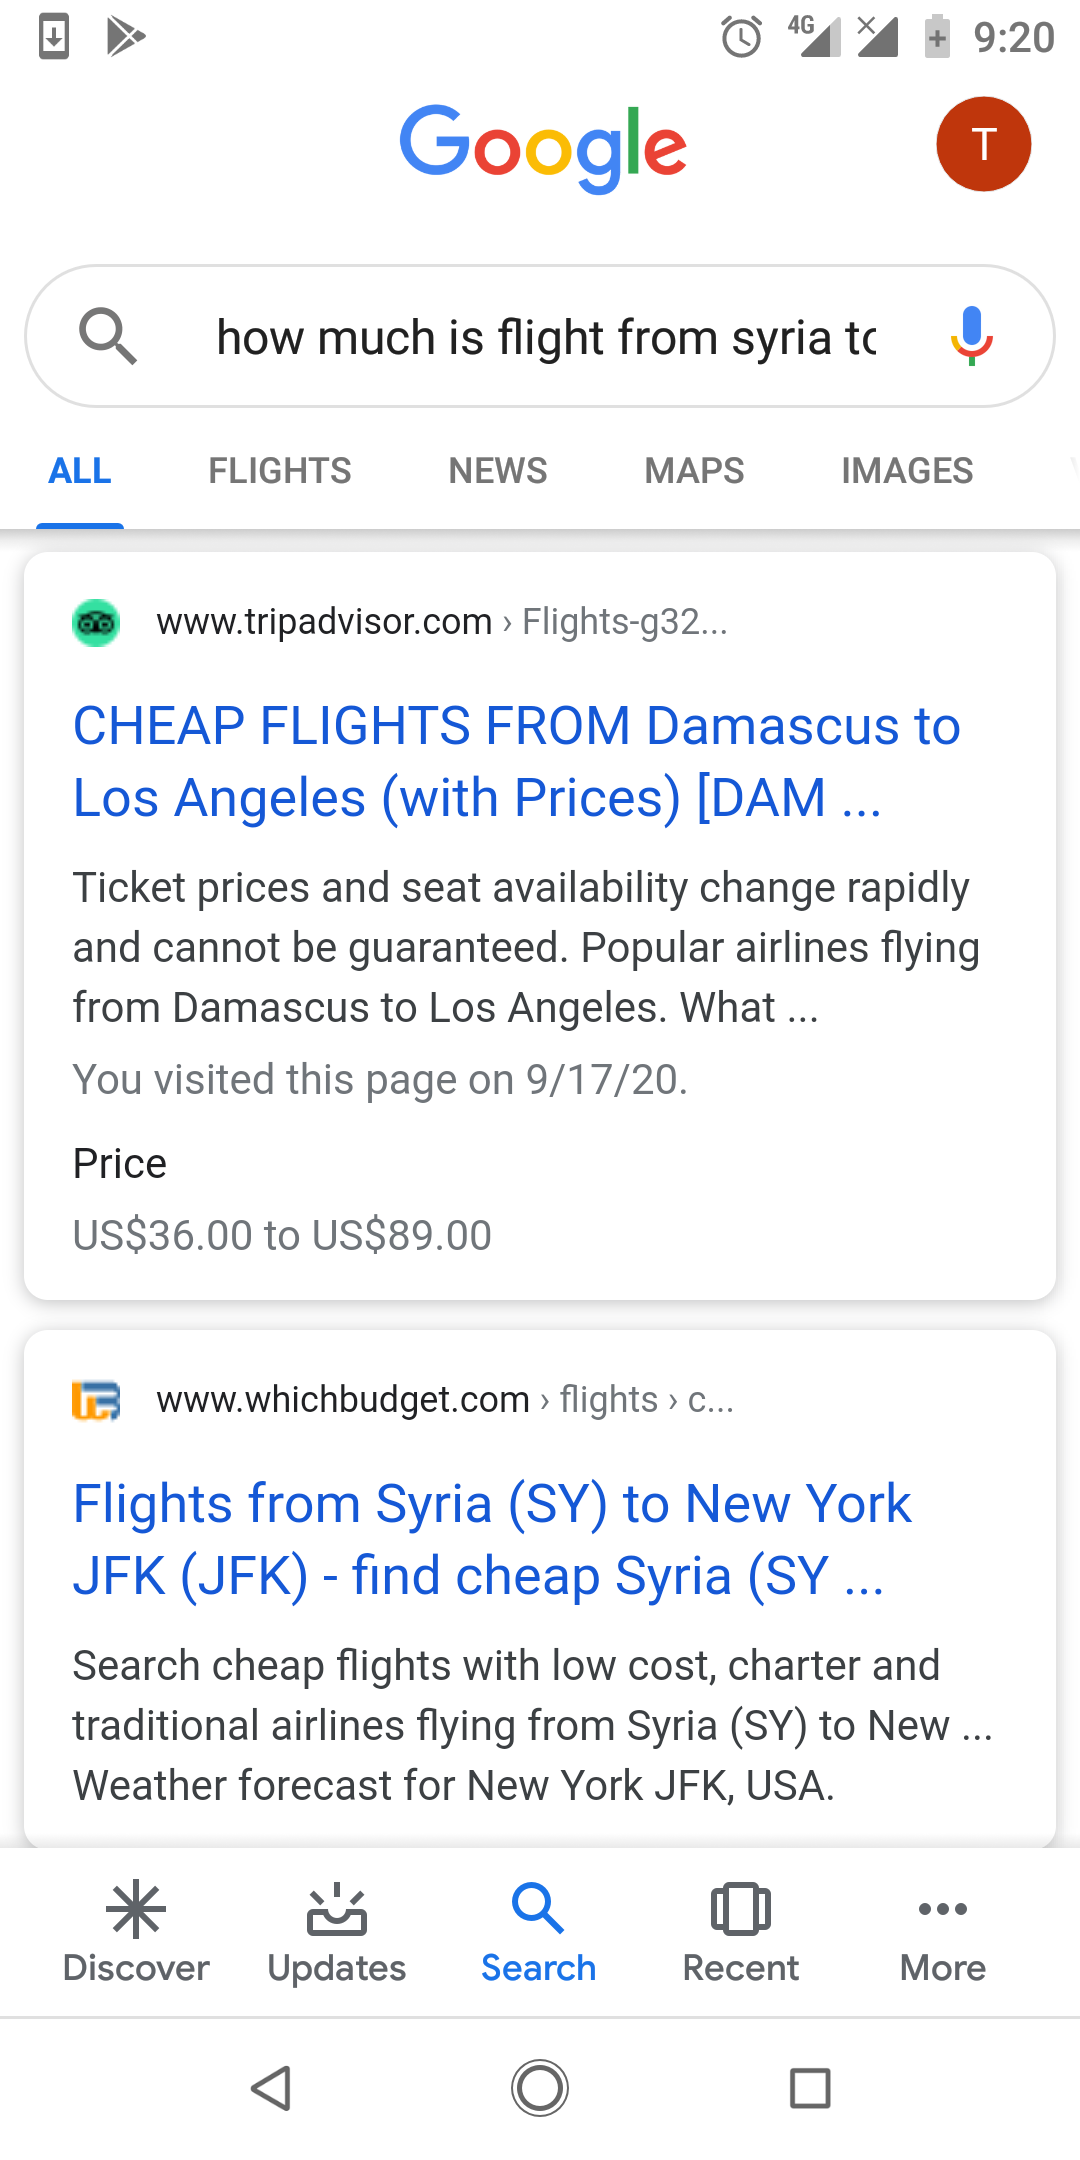
Task: Open the Cheap Flights Damascus to Los Angeles link
Action: click(x=517, y=761)
